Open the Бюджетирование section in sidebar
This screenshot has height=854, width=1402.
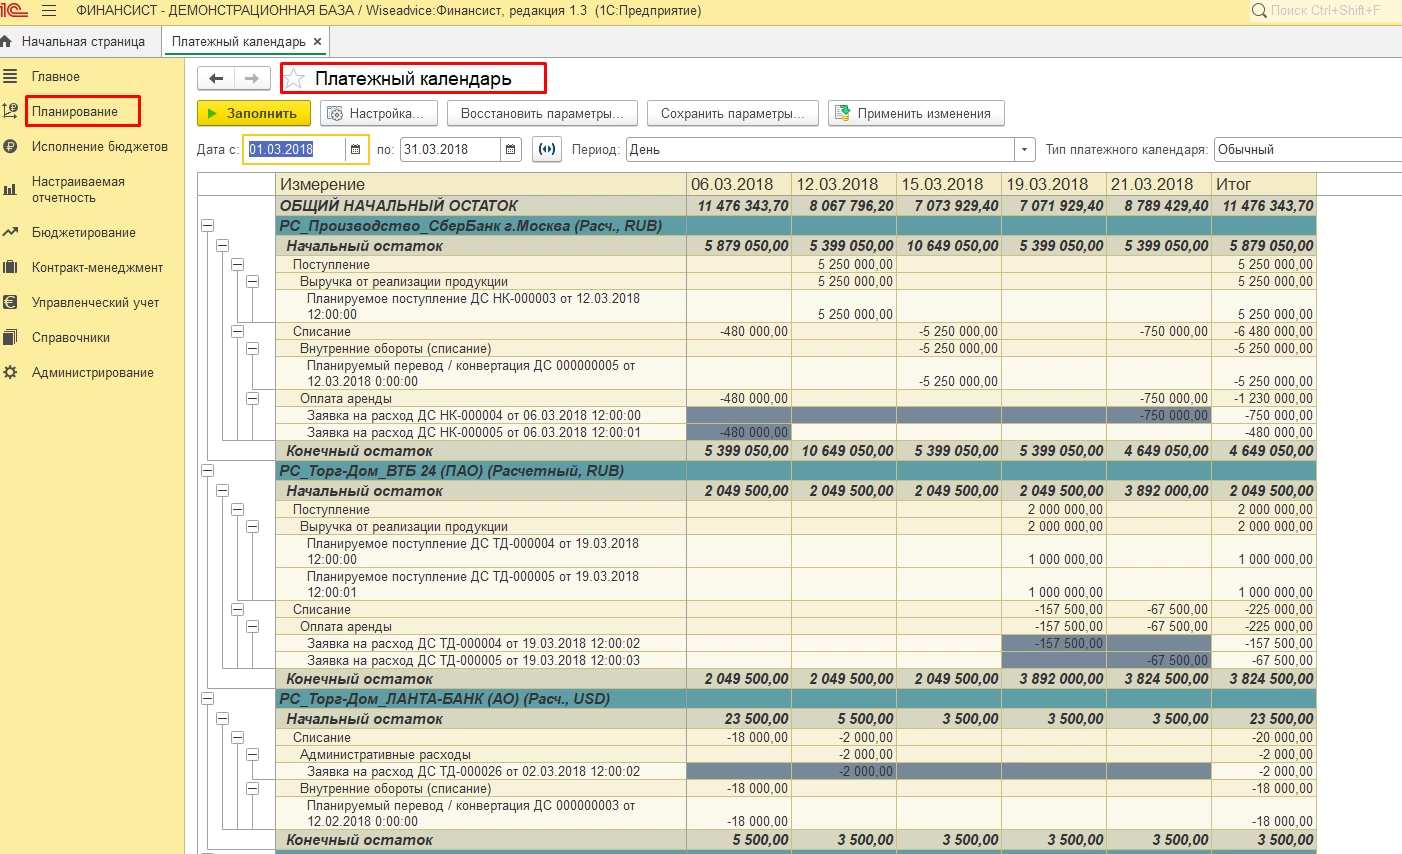coord(83,233)
